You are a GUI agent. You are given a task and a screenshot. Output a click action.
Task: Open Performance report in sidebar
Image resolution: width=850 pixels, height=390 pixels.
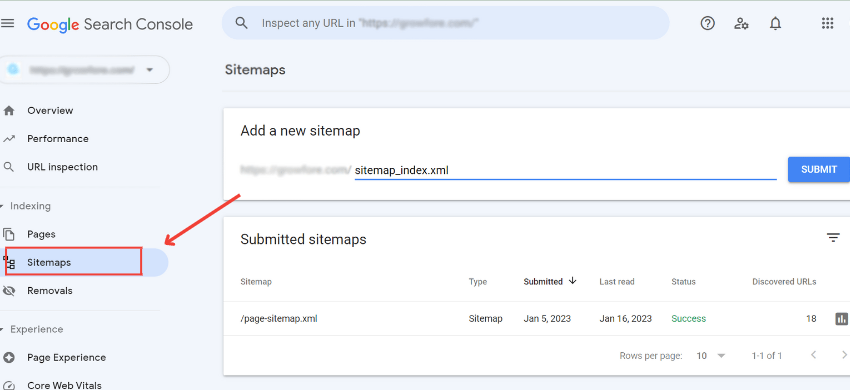(x=57, y=139)
